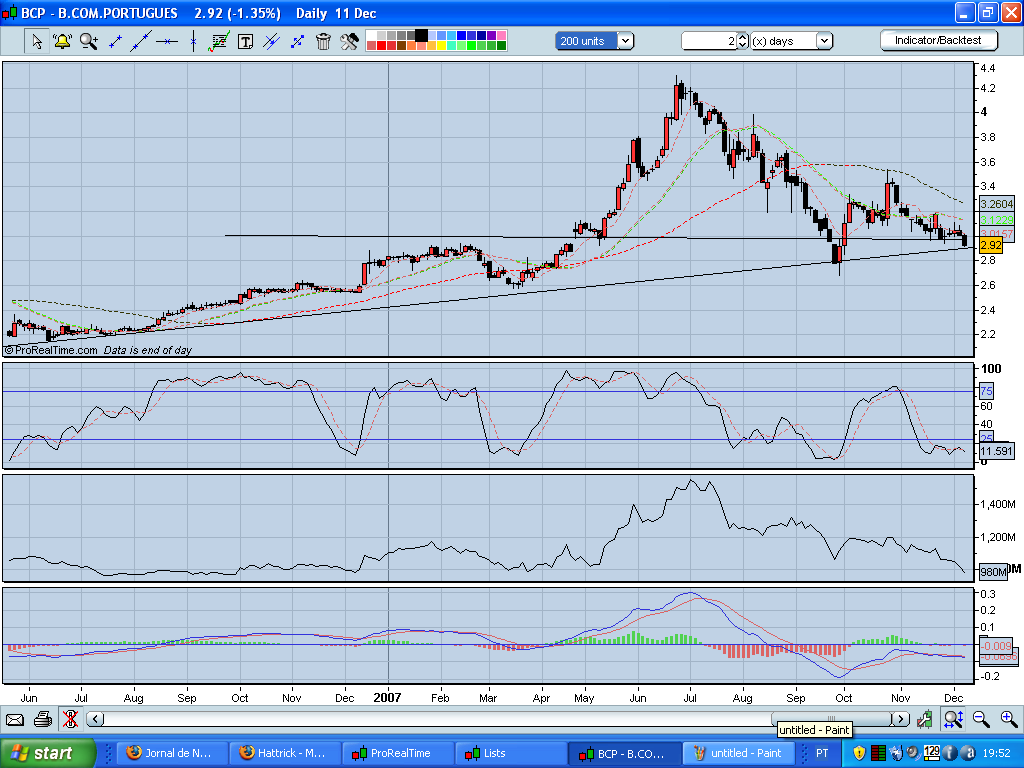Screen dimensions: 1024x768
Task: Select the arrow cursor tool
Action: click(x=37, y=41)
